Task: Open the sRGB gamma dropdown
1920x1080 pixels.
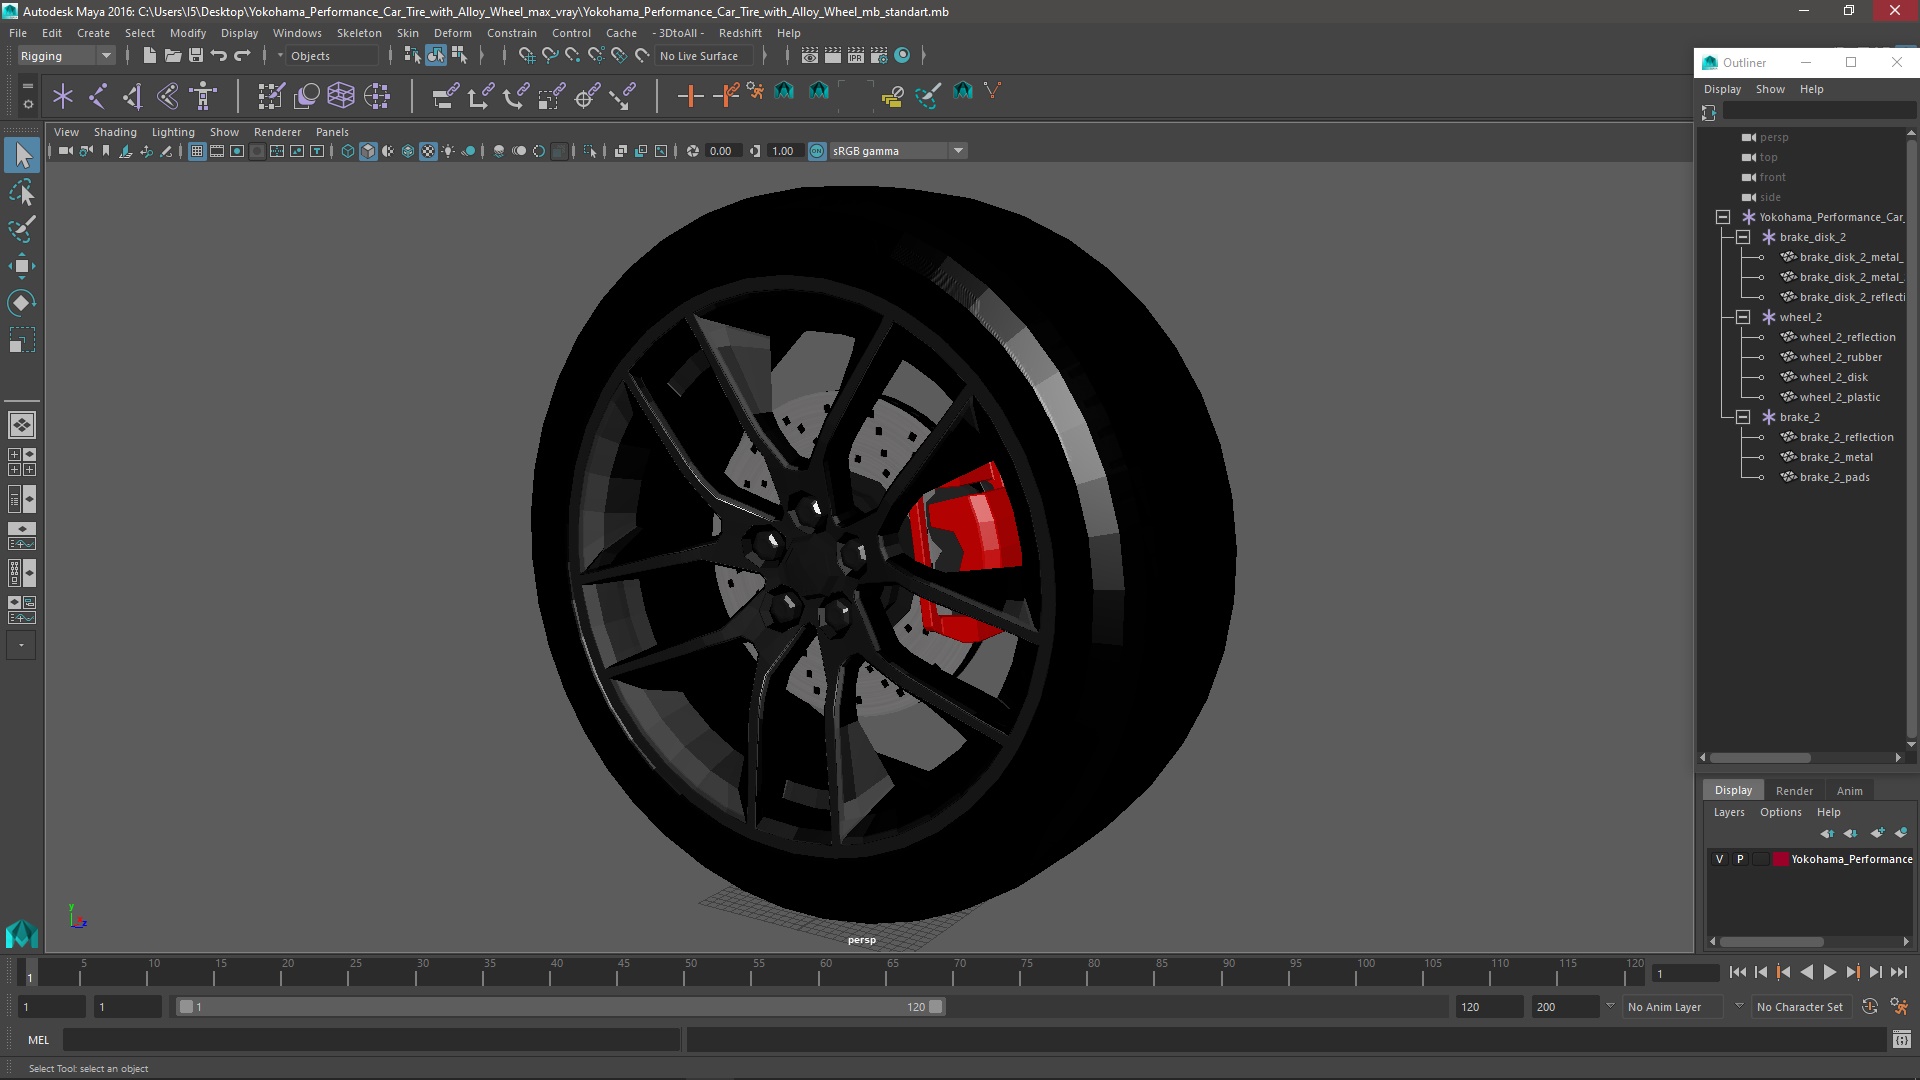Action: [x=958, y=151]
